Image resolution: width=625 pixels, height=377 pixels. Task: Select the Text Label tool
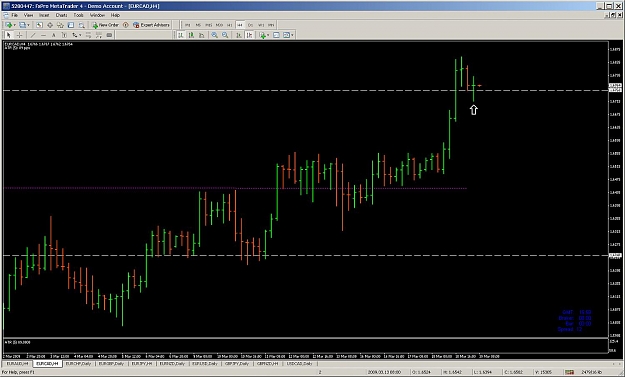[64, 35]
